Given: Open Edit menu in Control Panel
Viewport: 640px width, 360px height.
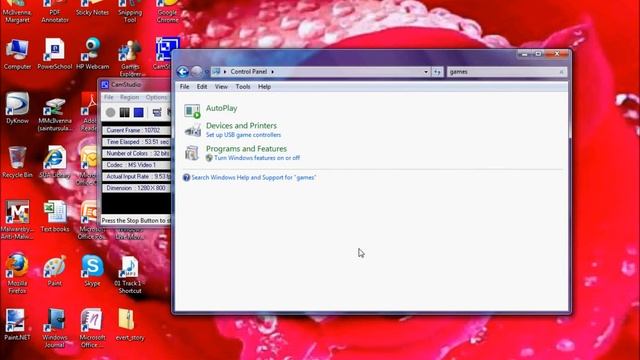Looking at the screenshot, I should (x=202, y=87).
